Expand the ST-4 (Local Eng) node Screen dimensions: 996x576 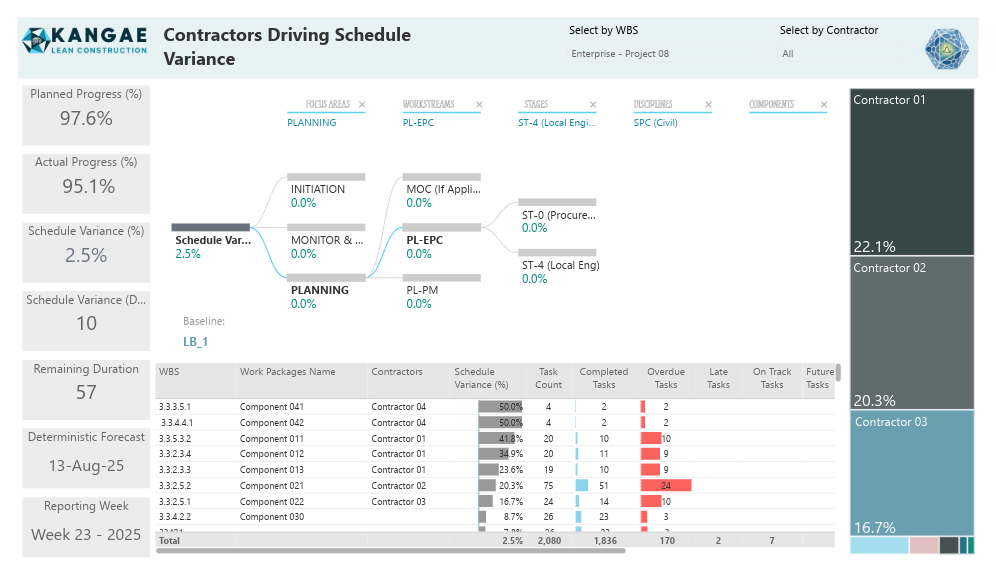pyautogui.click(x=560, y=266)
